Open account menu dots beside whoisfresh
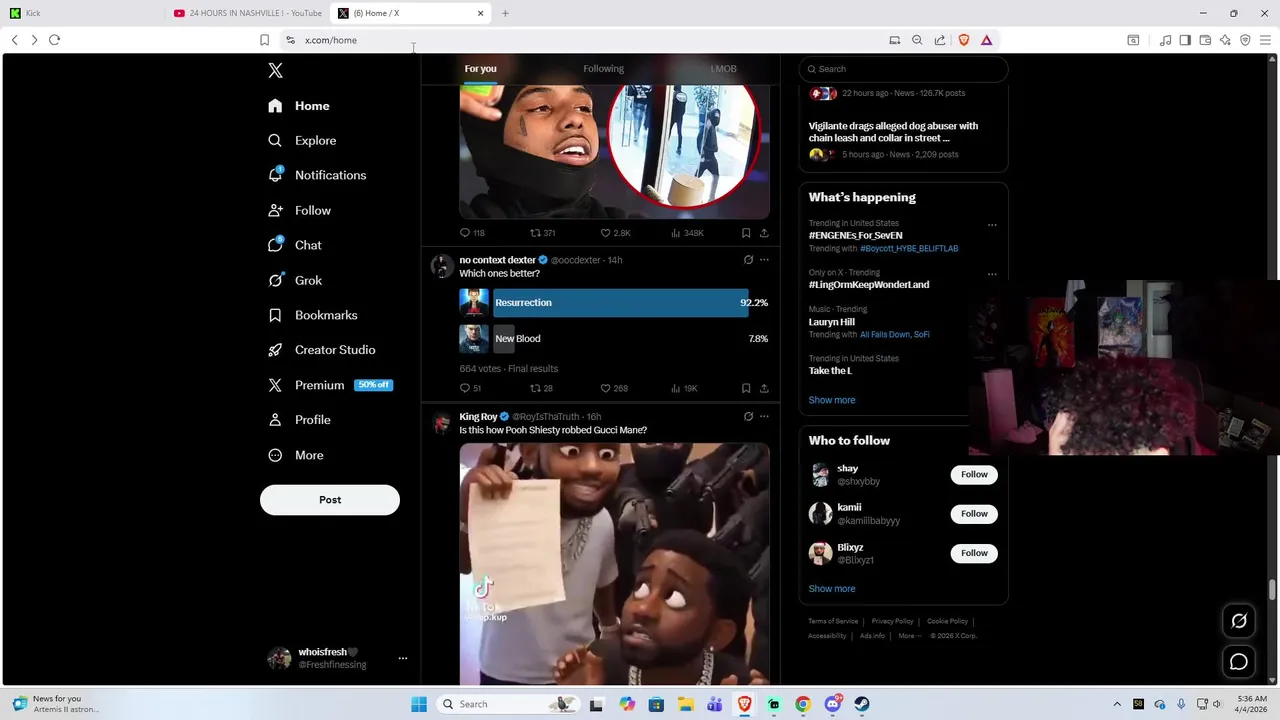This screenshot has height=720, width=1280. tap(403, 658)
